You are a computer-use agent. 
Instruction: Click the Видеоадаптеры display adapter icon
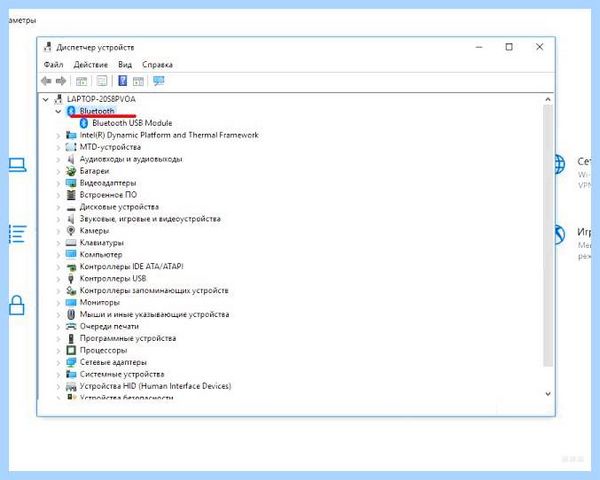(x=71, y=183)
